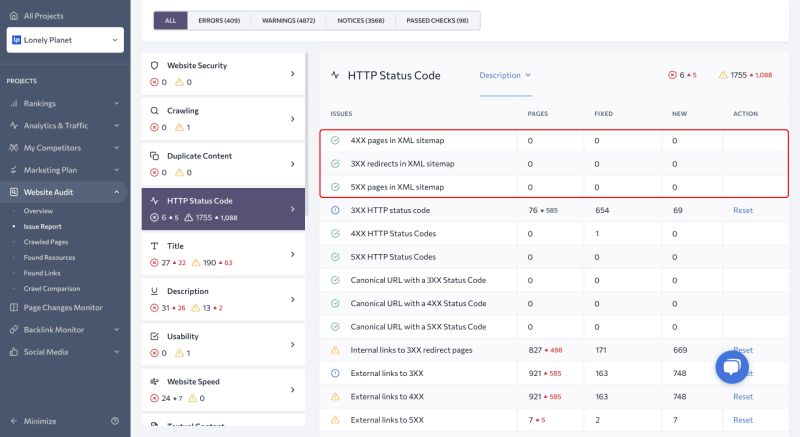Viewport: 800px width, 437px height.
Task: Reset the 3XX HTTP status code issue
Action: click(x=742, y=210)
